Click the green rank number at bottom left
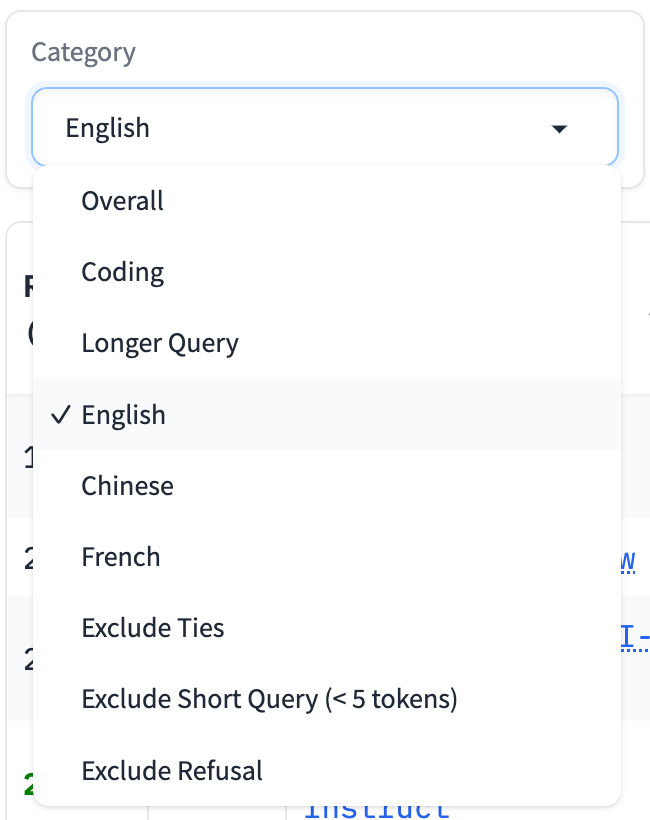Viewport: 650px width, 820px height. click(x=27, y=787)
